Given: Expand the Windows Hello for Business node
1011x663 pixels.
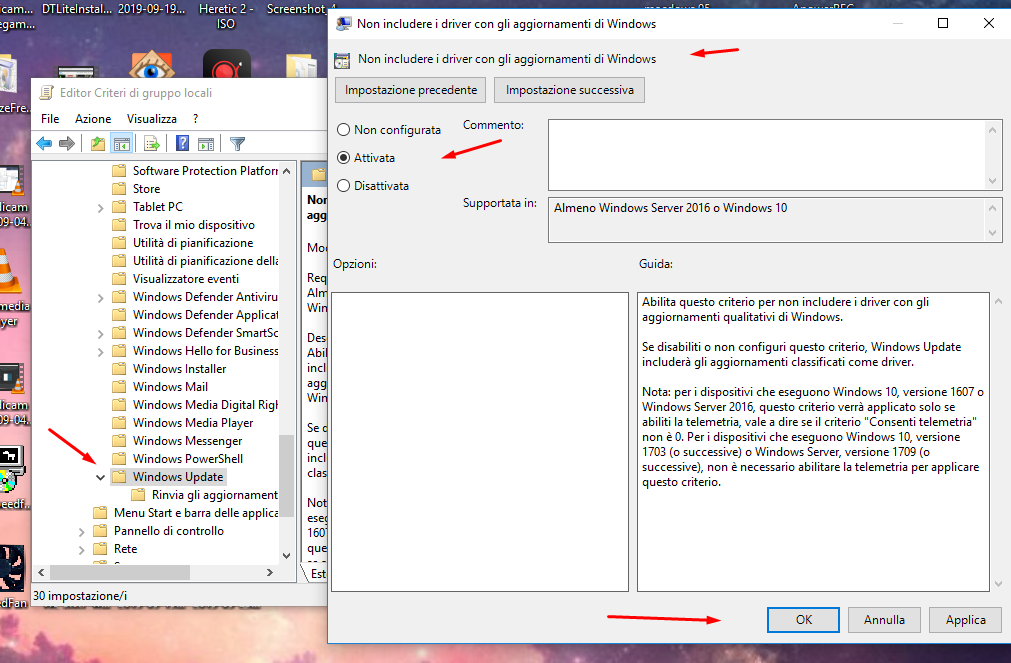Looking at the screenshot, I should point(100,351).
